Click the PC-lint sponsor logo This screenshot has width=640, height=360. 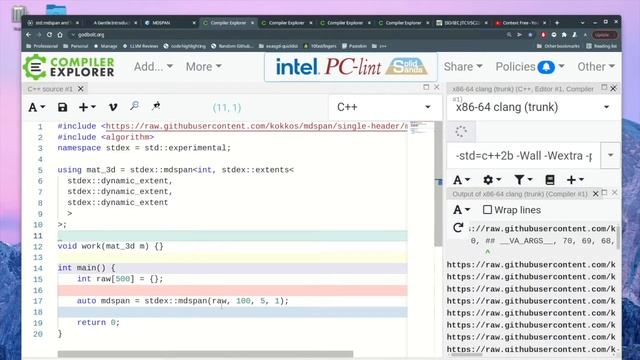click(x=353, y=67)
